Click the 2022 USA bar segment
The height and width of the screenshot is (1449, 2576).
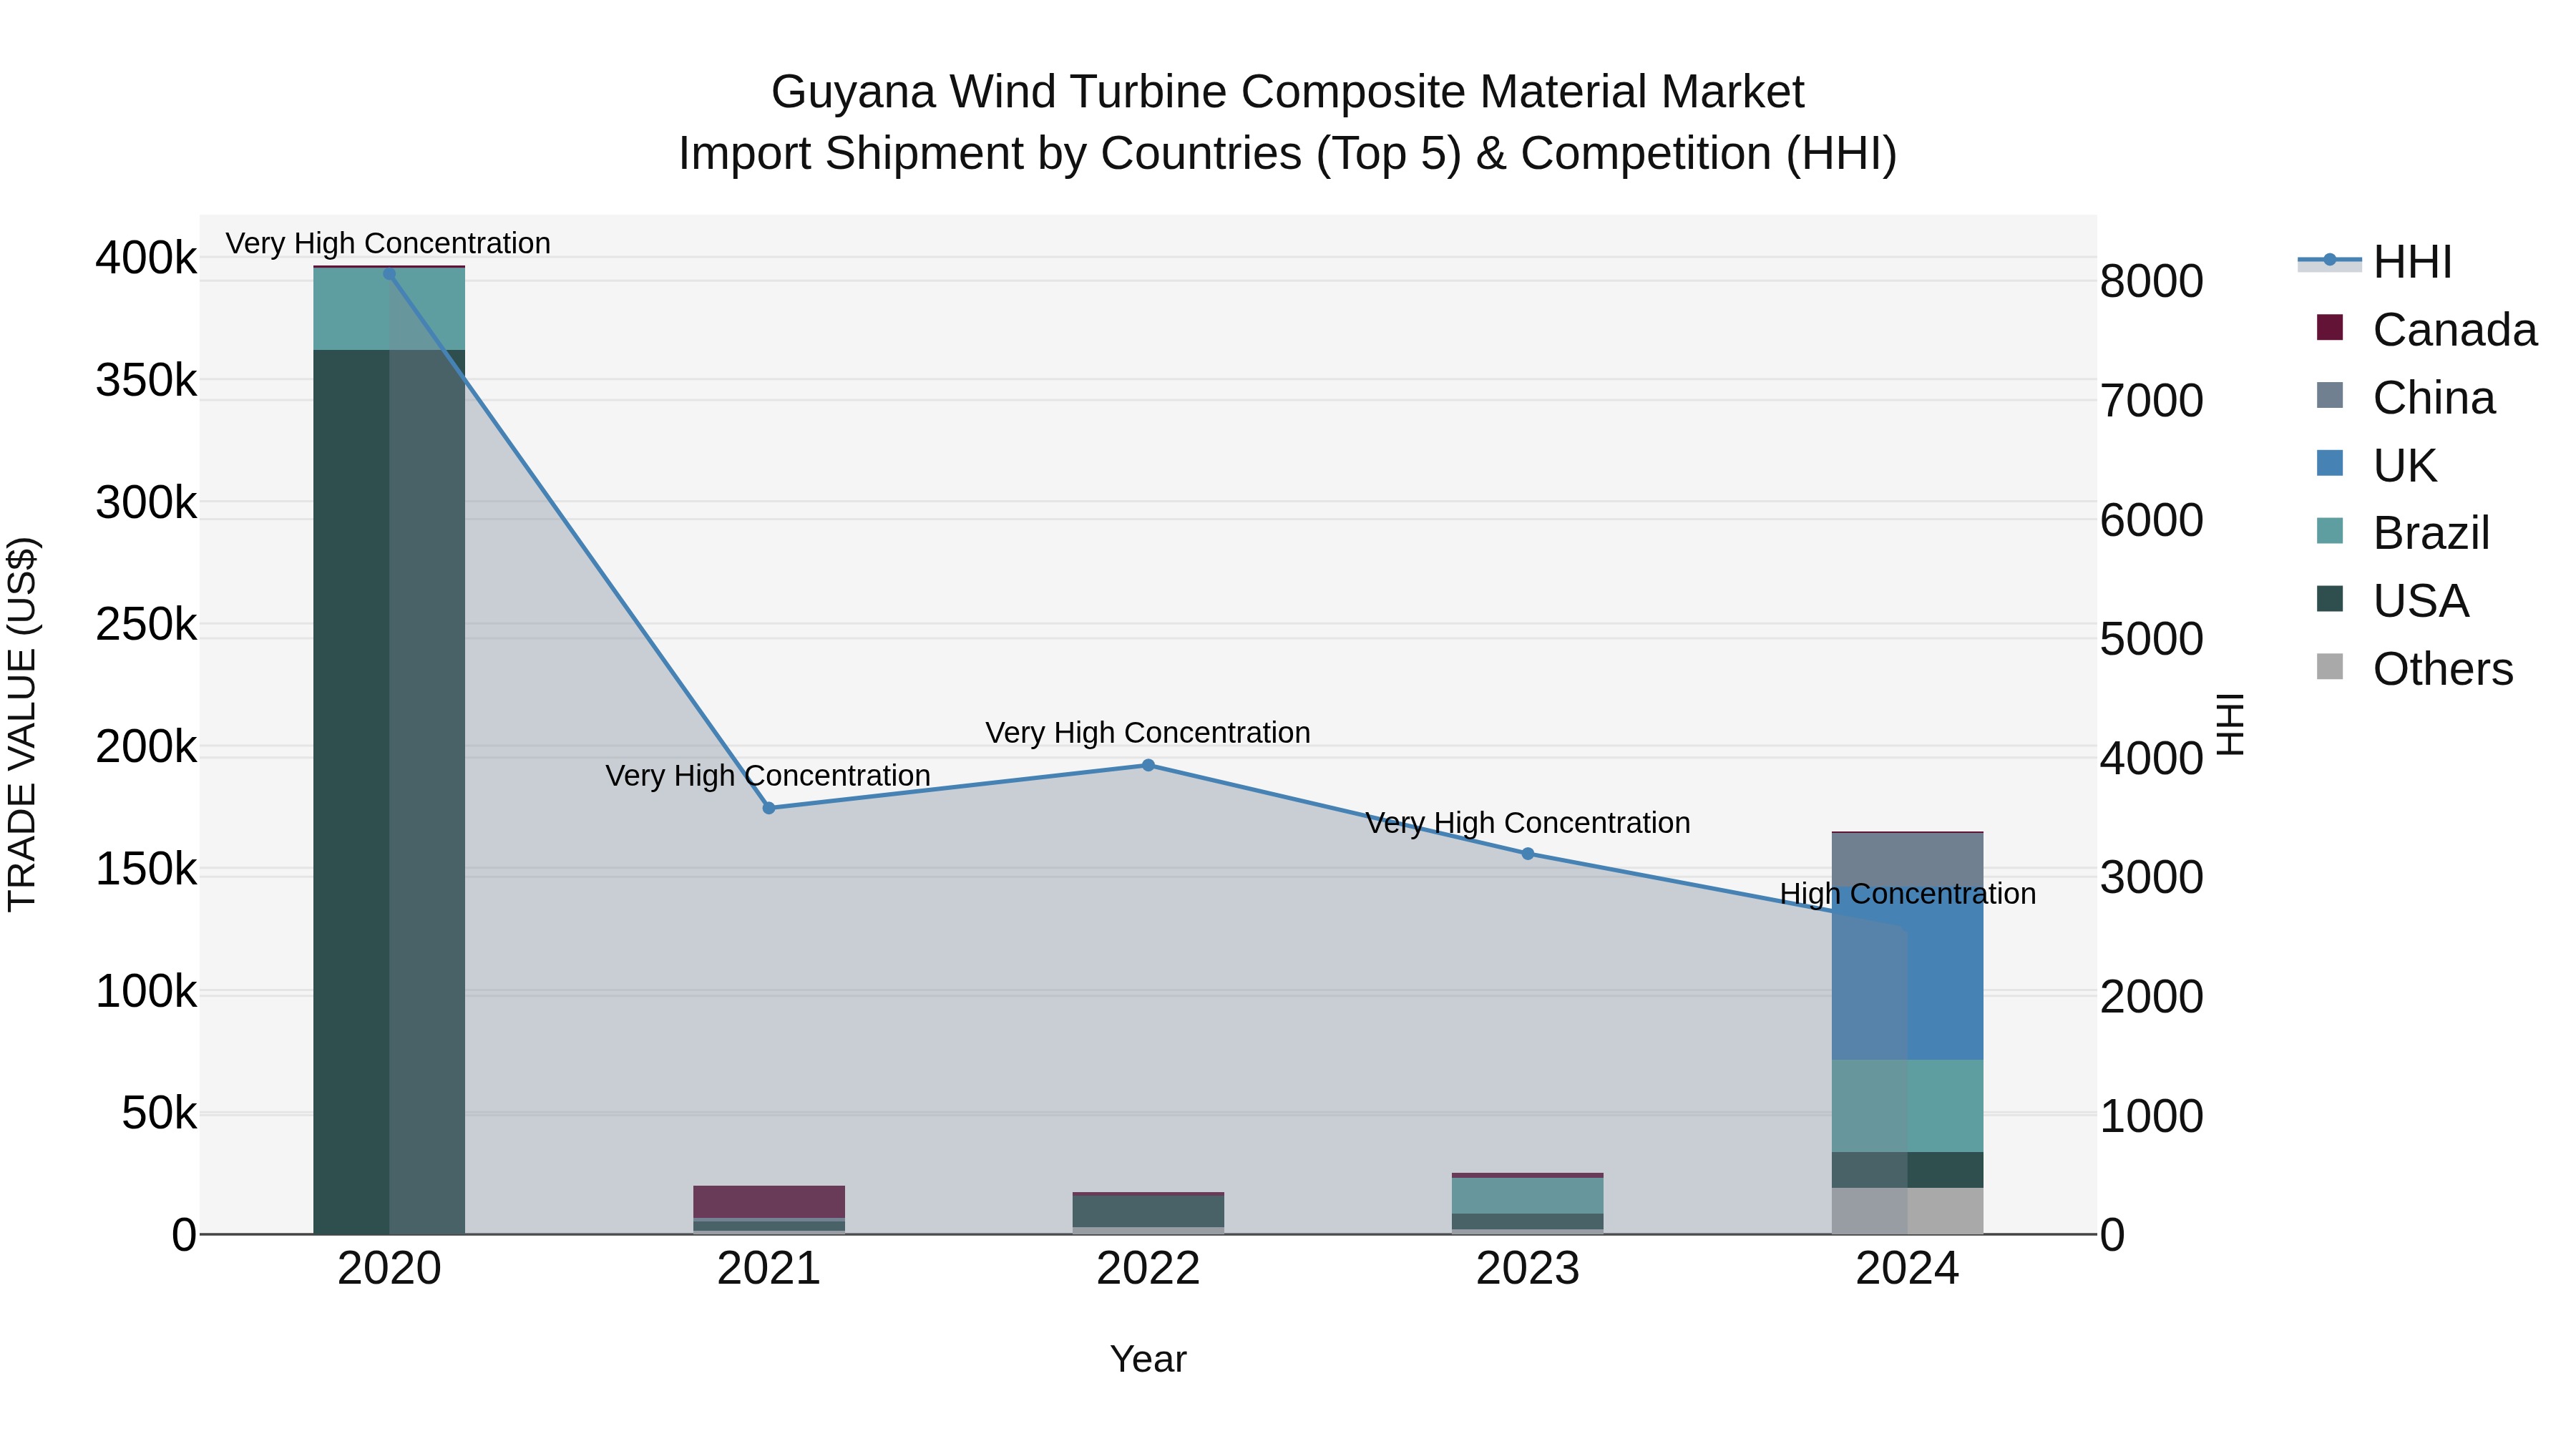1148,1211
